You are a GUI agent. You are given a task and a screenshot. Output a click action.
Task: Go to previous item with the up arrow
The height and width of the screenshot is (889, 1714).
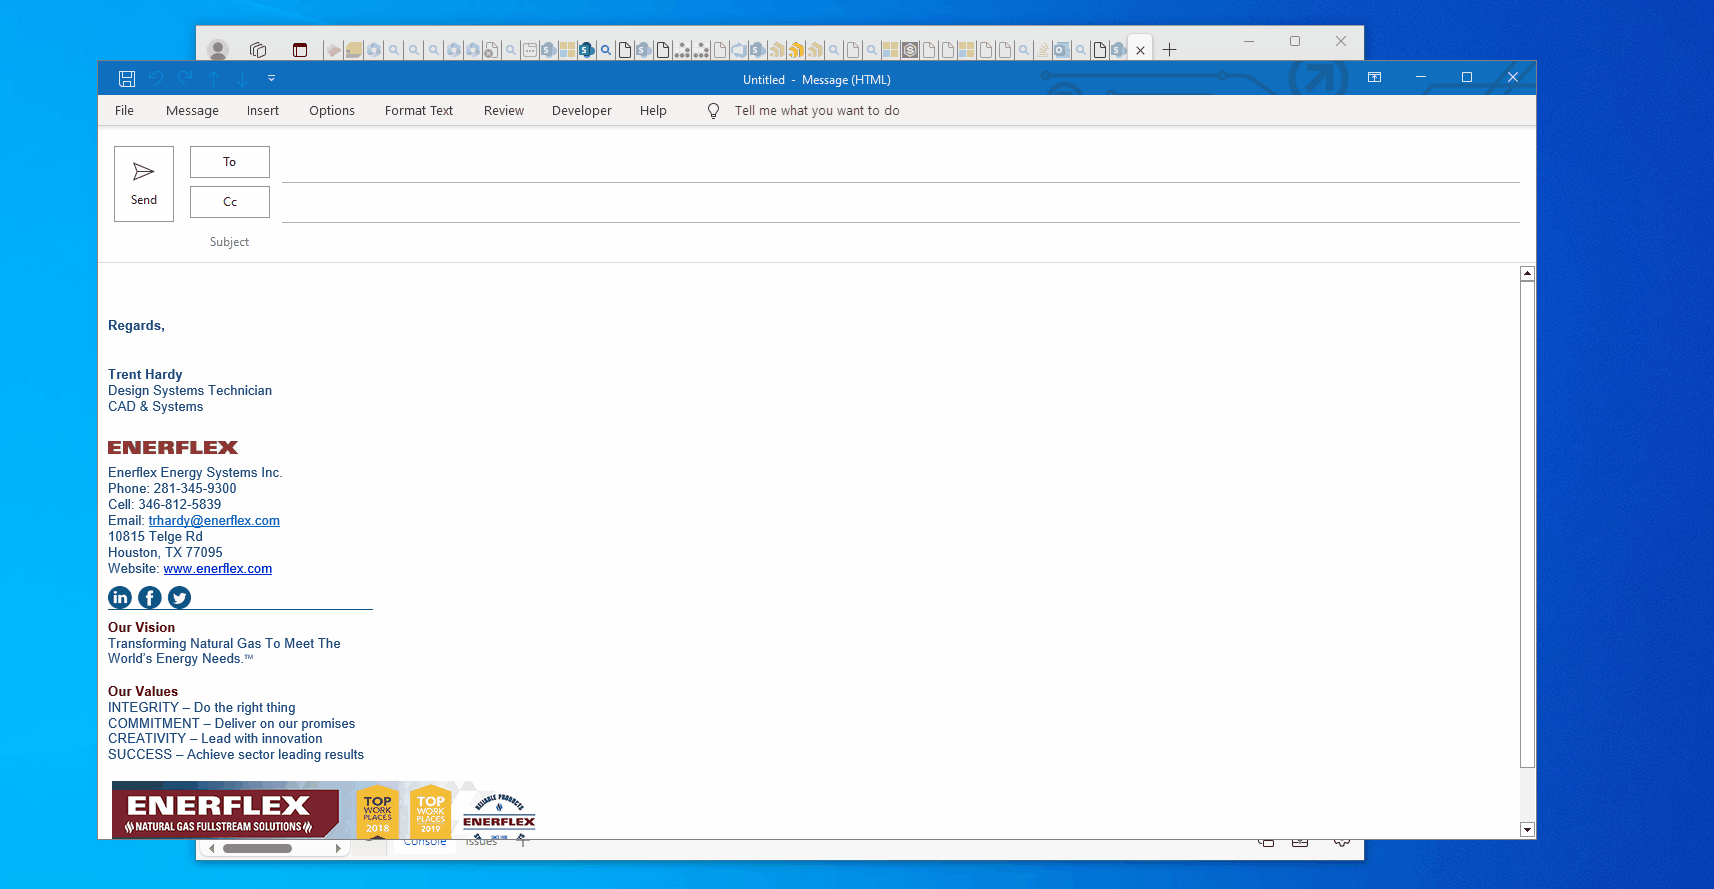click(214, 78)
